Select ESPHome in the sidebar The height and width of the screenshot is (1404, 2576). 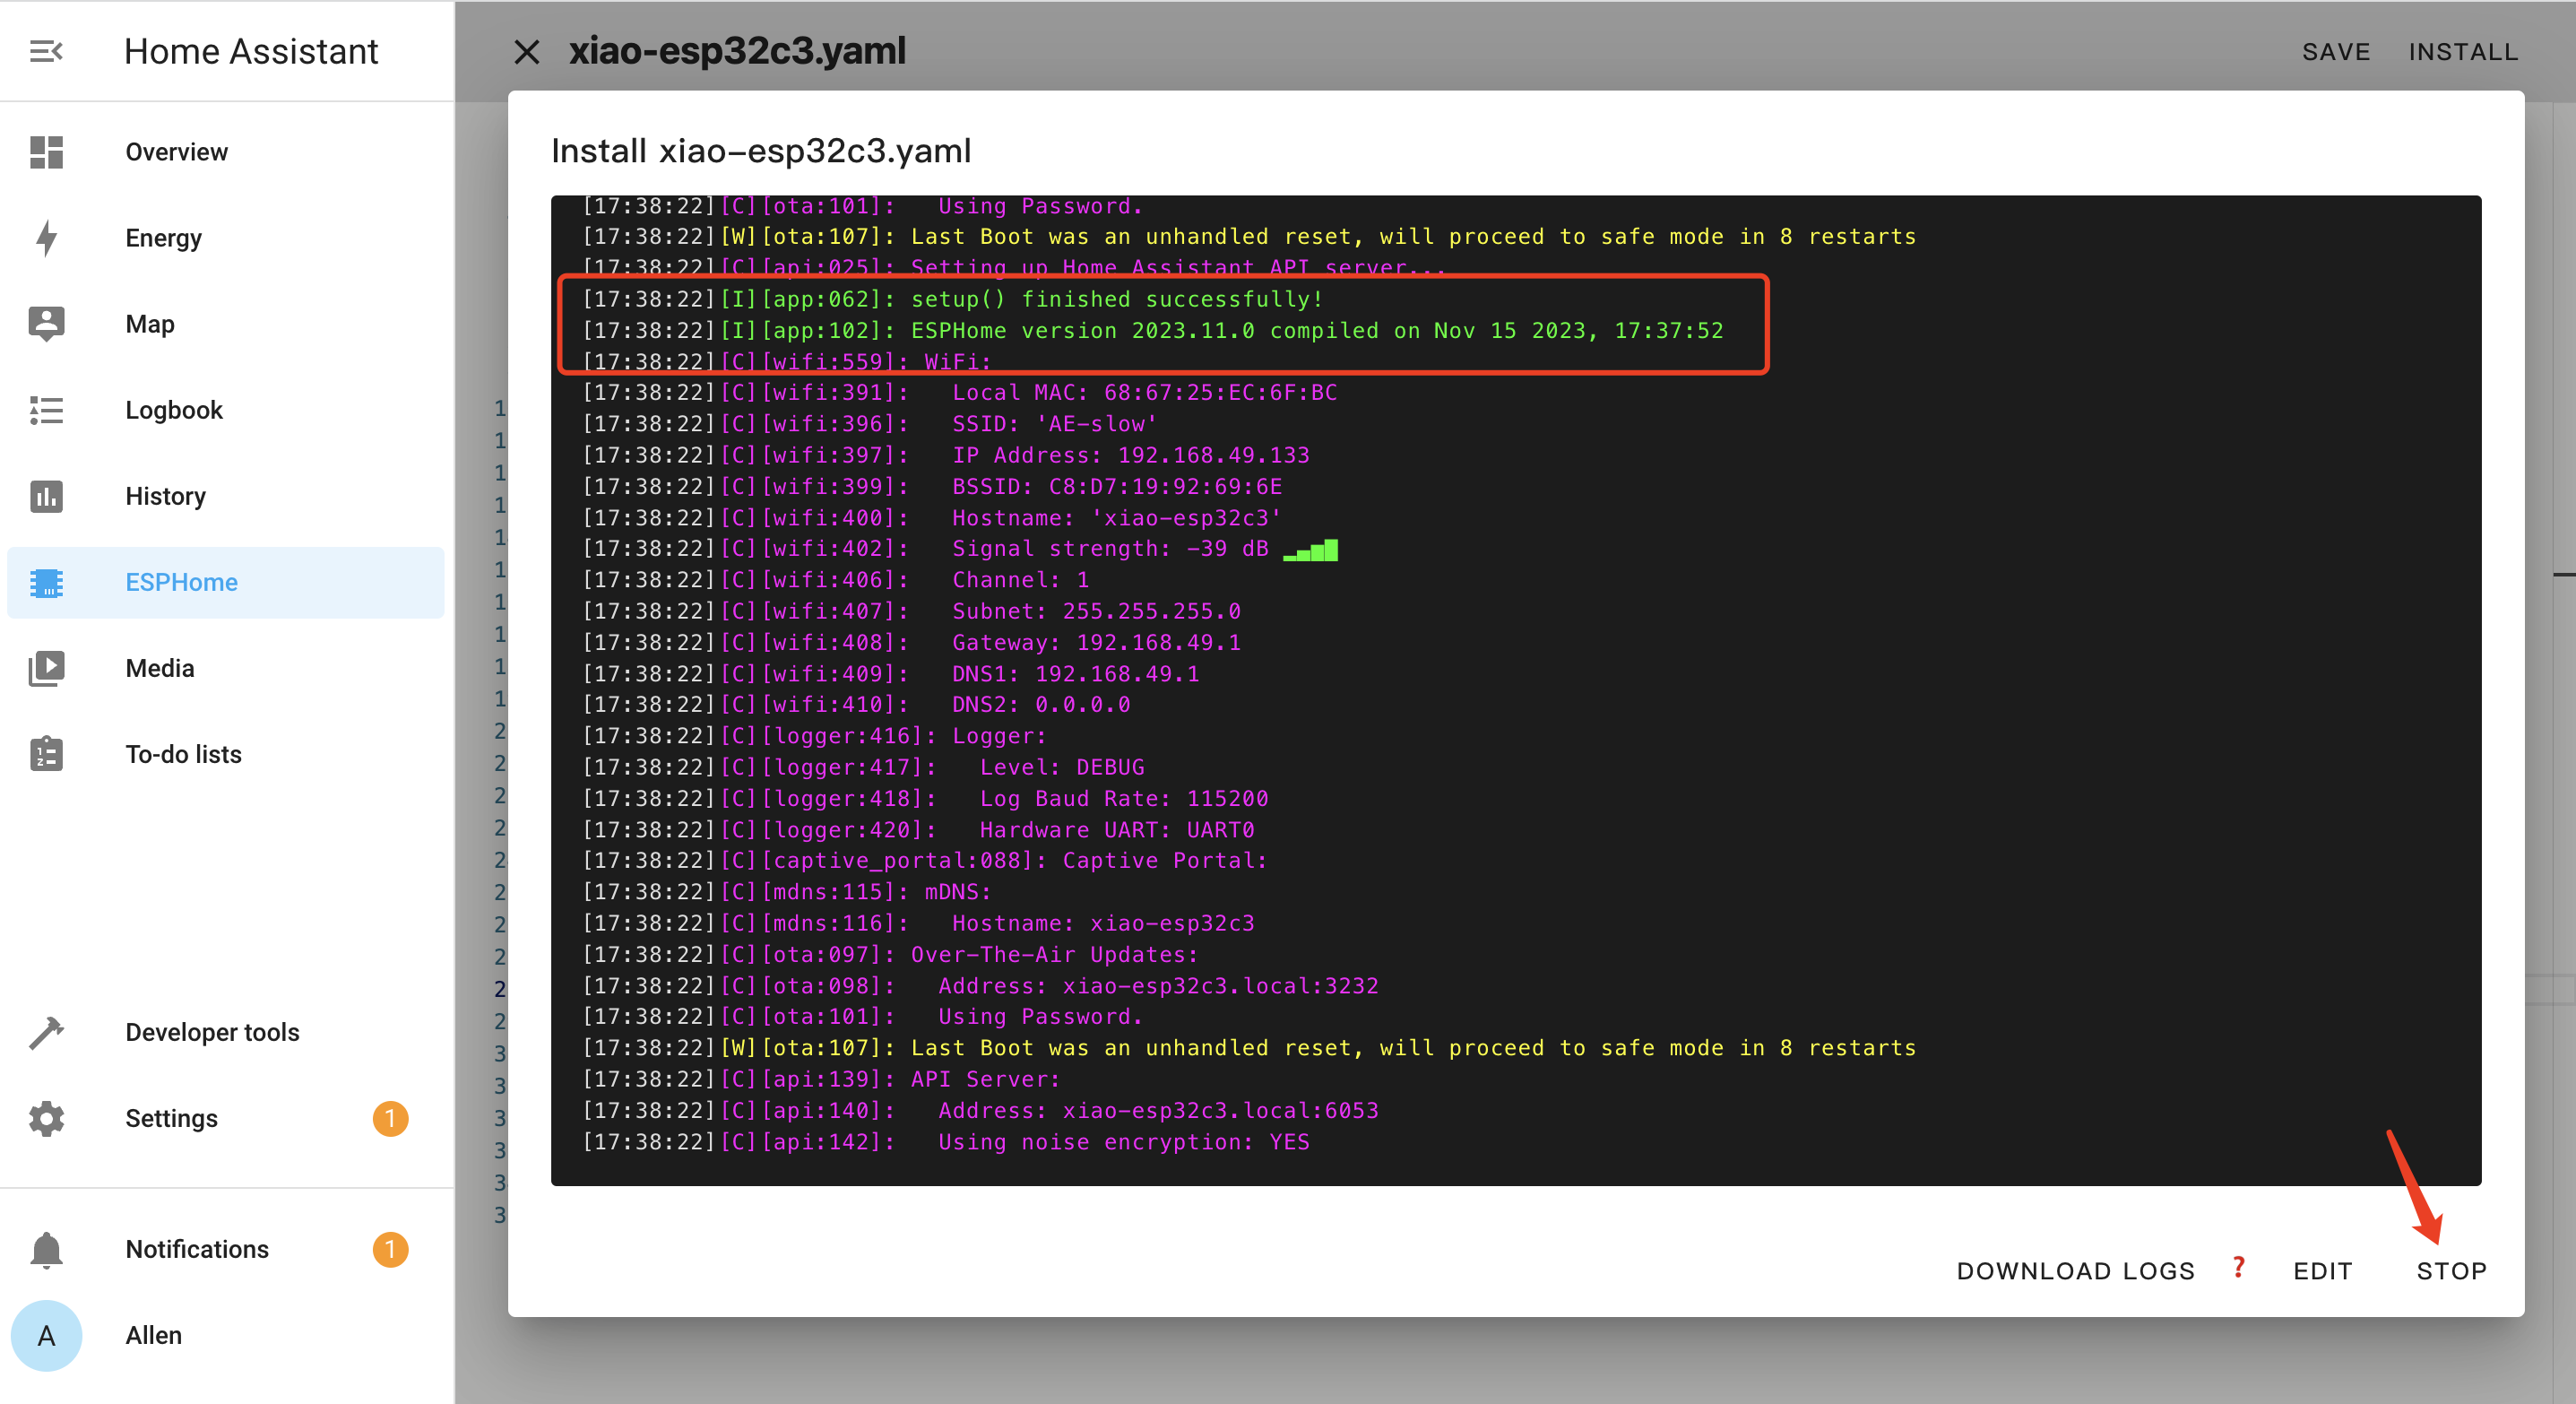(x=225, y=582)
